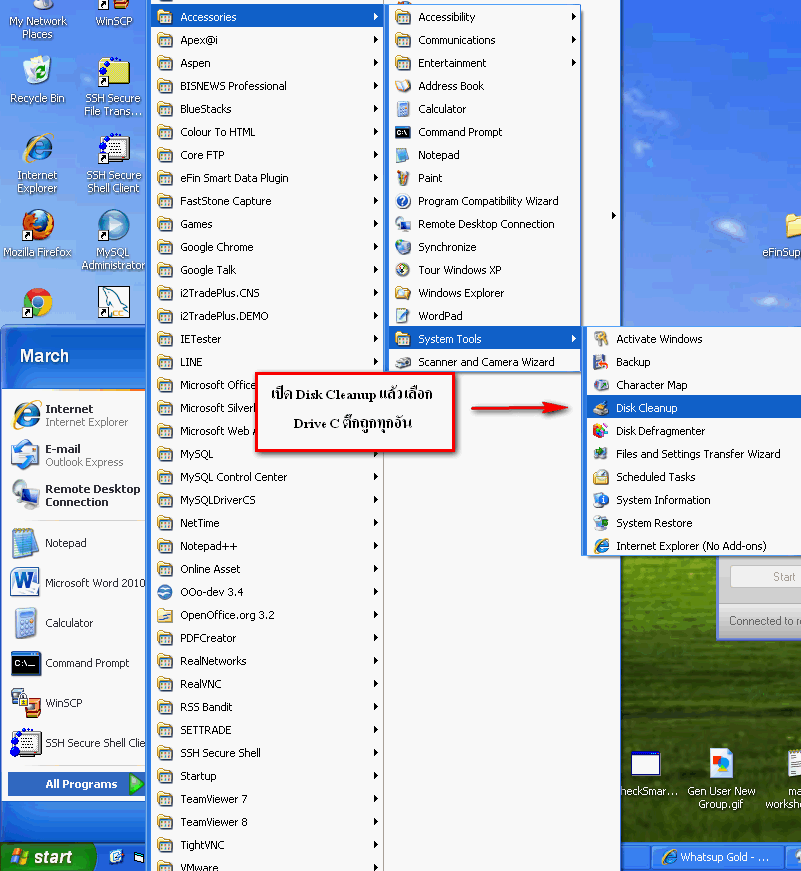
Task: Select the System Tools submenu item
Action: (x=484, y=339)
